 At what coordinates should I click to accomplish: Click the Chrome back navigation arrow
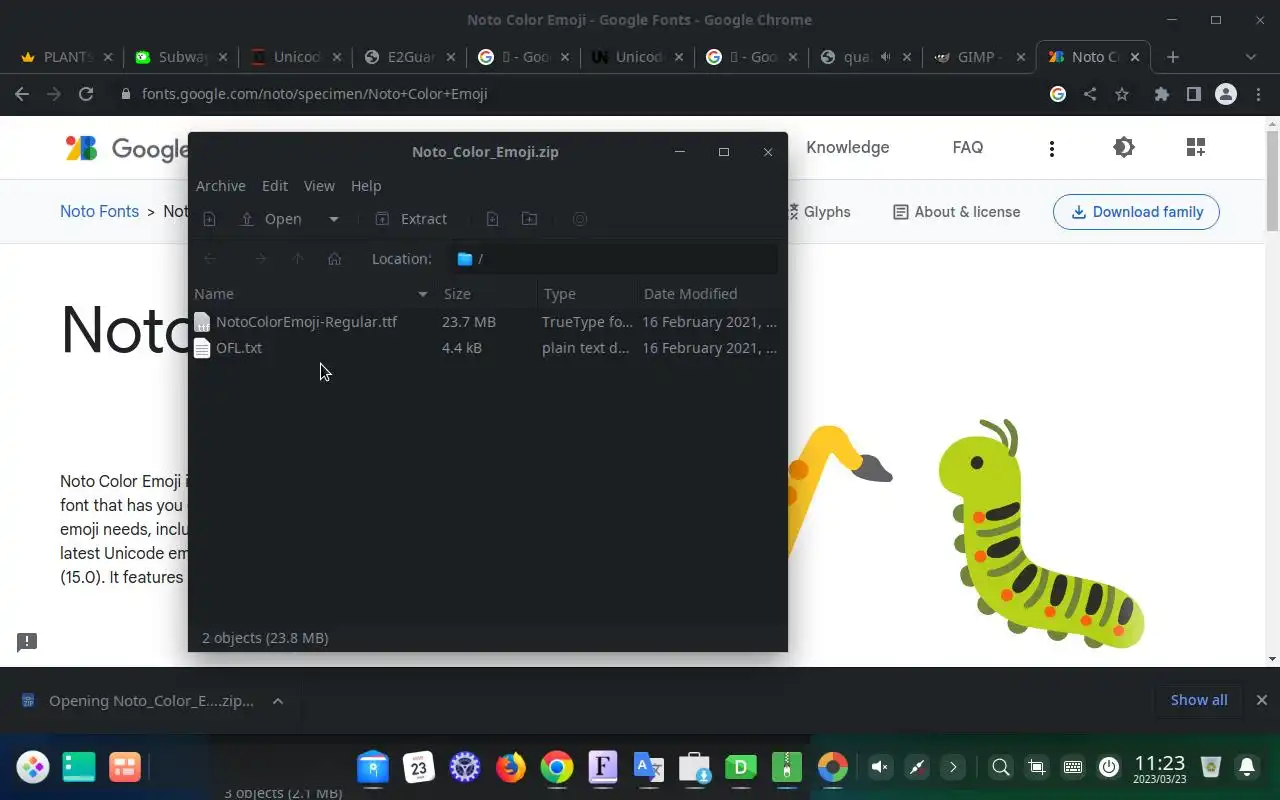point(22,94)
